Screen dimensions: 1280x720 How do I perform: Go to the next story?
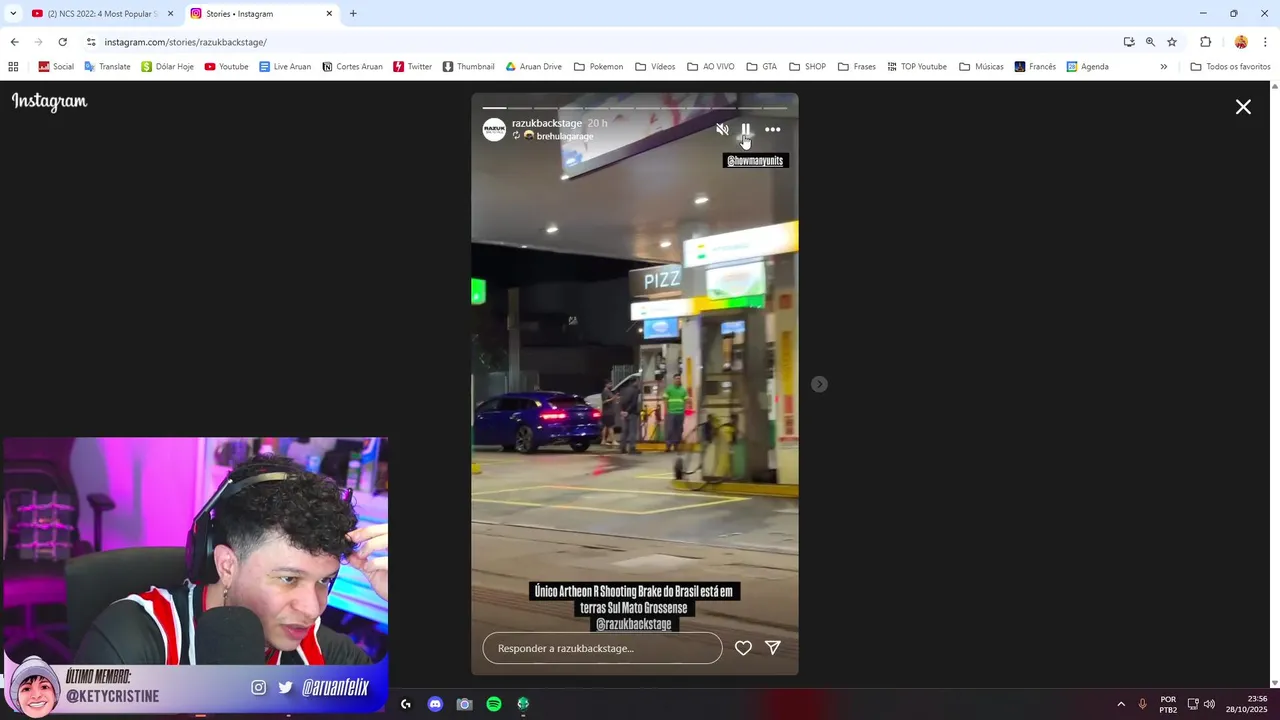[x=819, y=384]
